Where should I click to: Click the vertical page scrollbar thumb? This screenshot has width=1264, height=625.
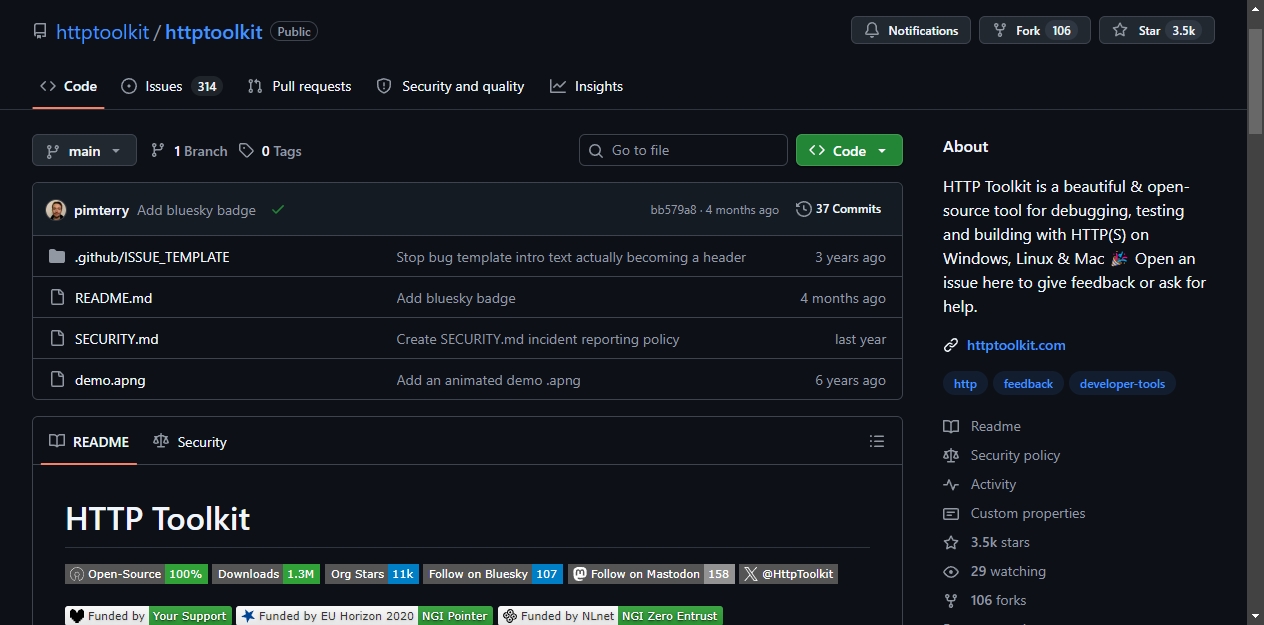[1255, 82]
